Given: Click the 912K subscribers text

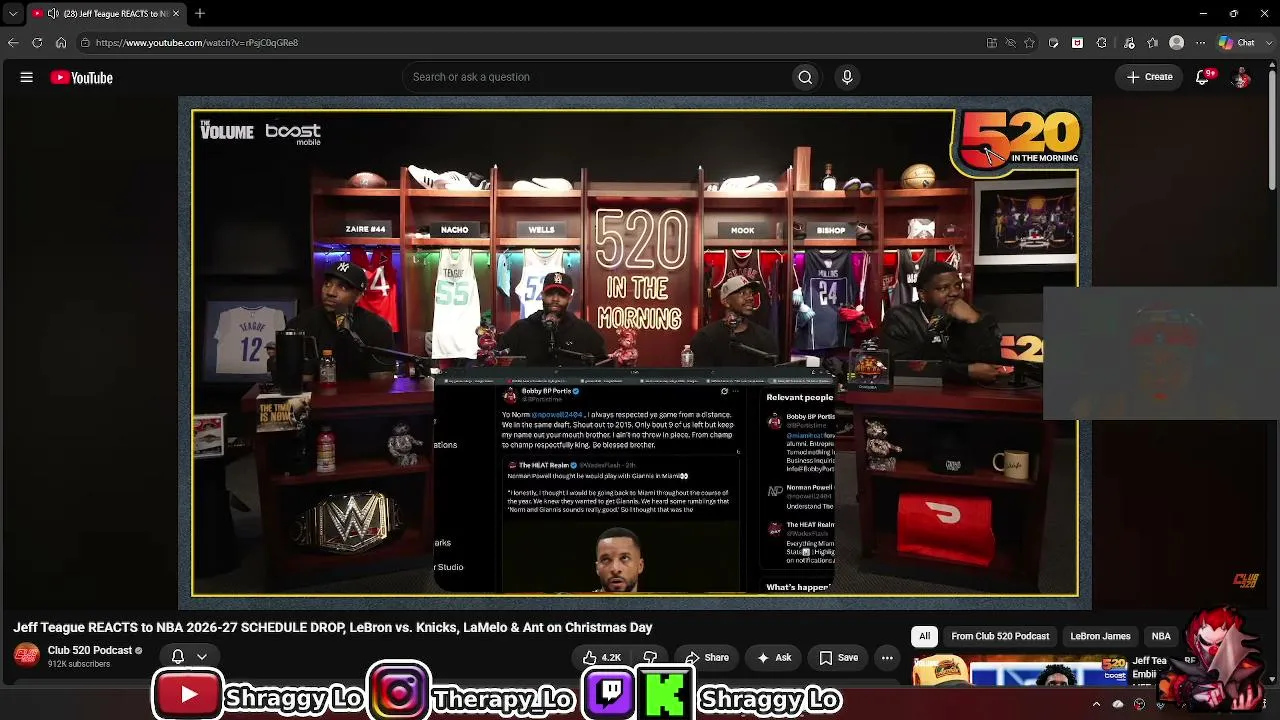Looking at the screenshot, I should point(79,664).
